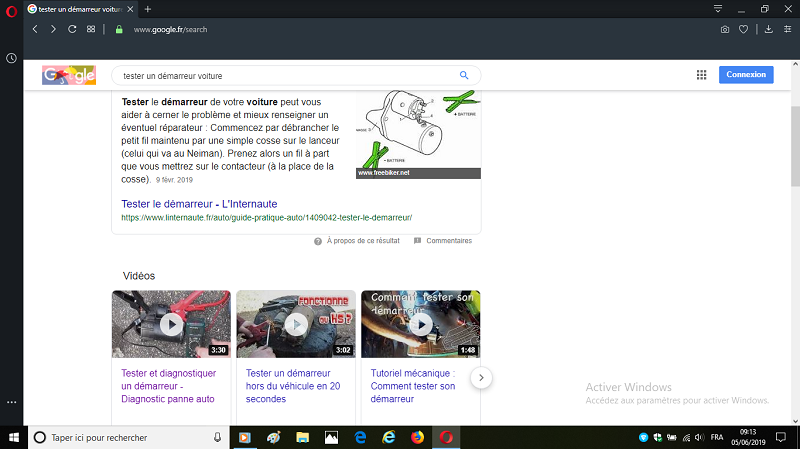Click 'Taper ici pour rechercher' box
Viewport: 800px width, 449px height.
pos(128,438)
